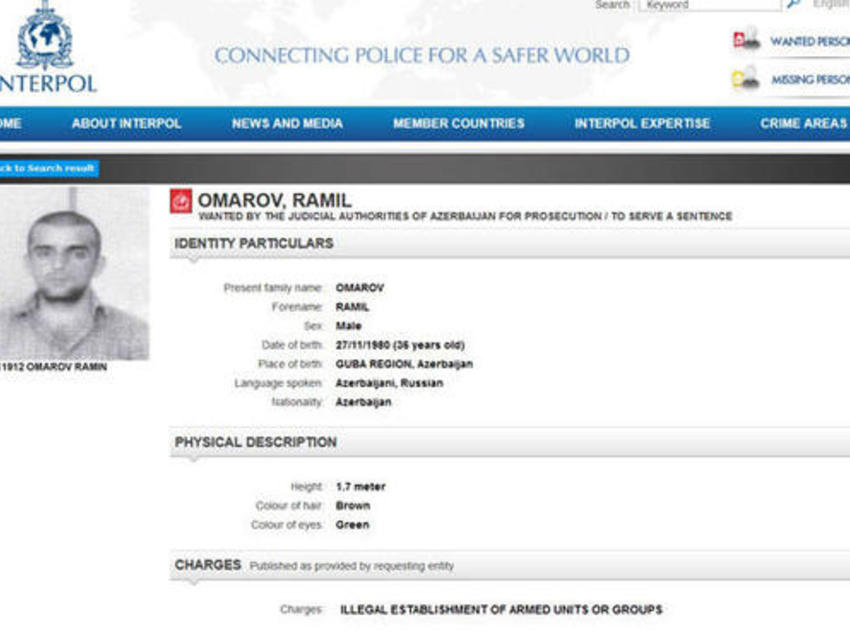
Task: Select the eye colour value Green
Action: (x=352, y=525)
